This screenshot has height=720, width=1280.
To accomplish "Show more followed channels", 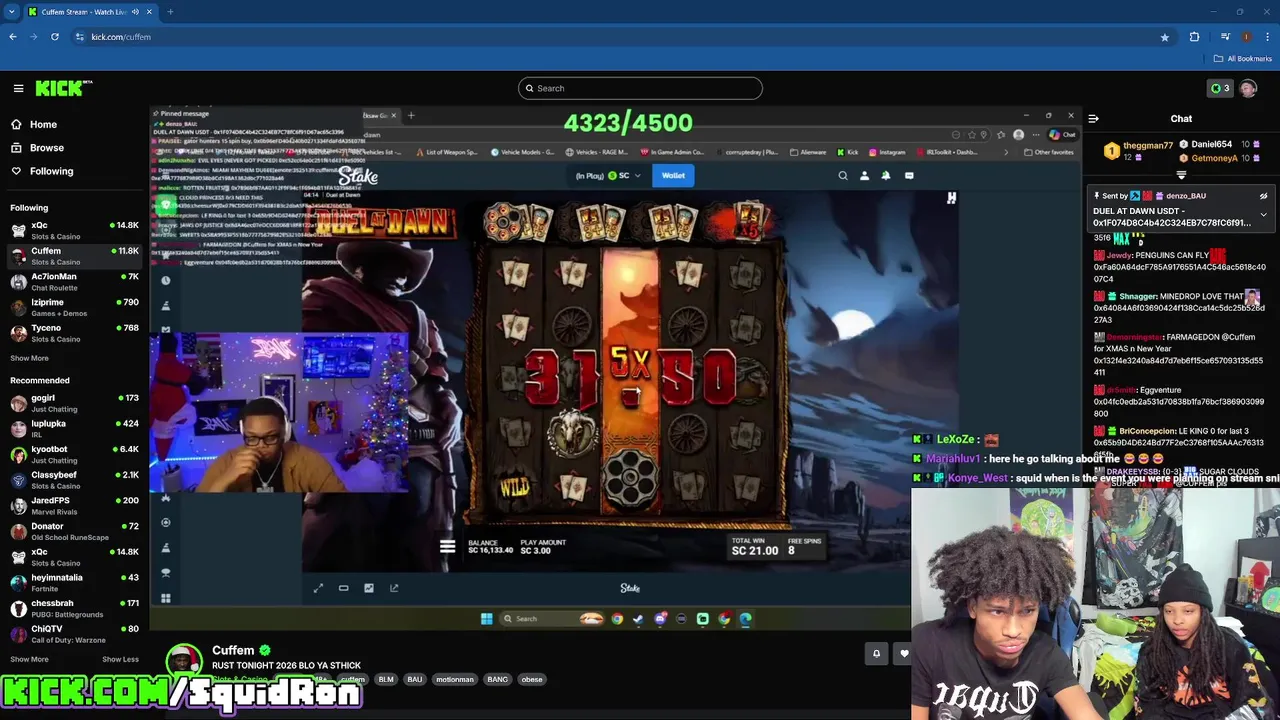I will pos(29,358).
